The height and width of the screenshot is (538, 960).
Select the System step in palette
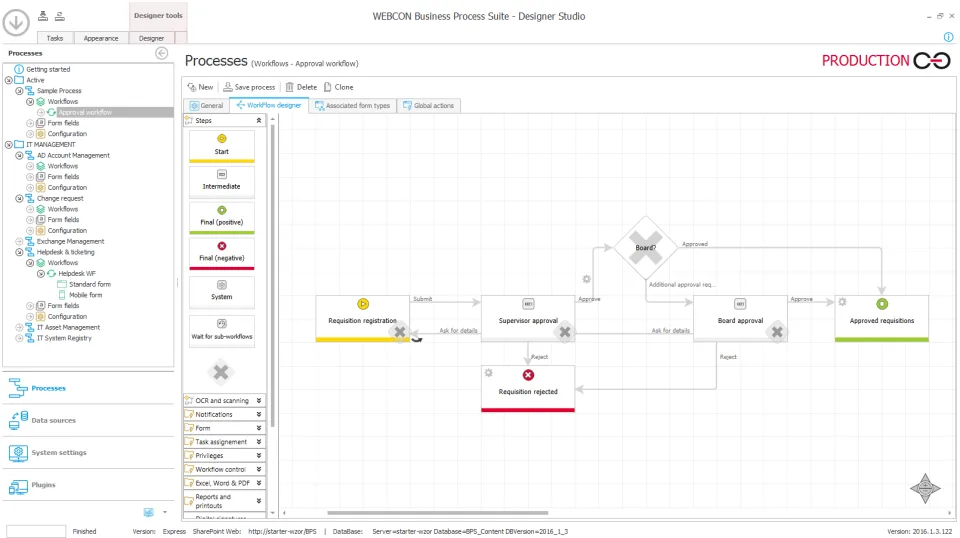pyautogui.click(x=222, y=291)
